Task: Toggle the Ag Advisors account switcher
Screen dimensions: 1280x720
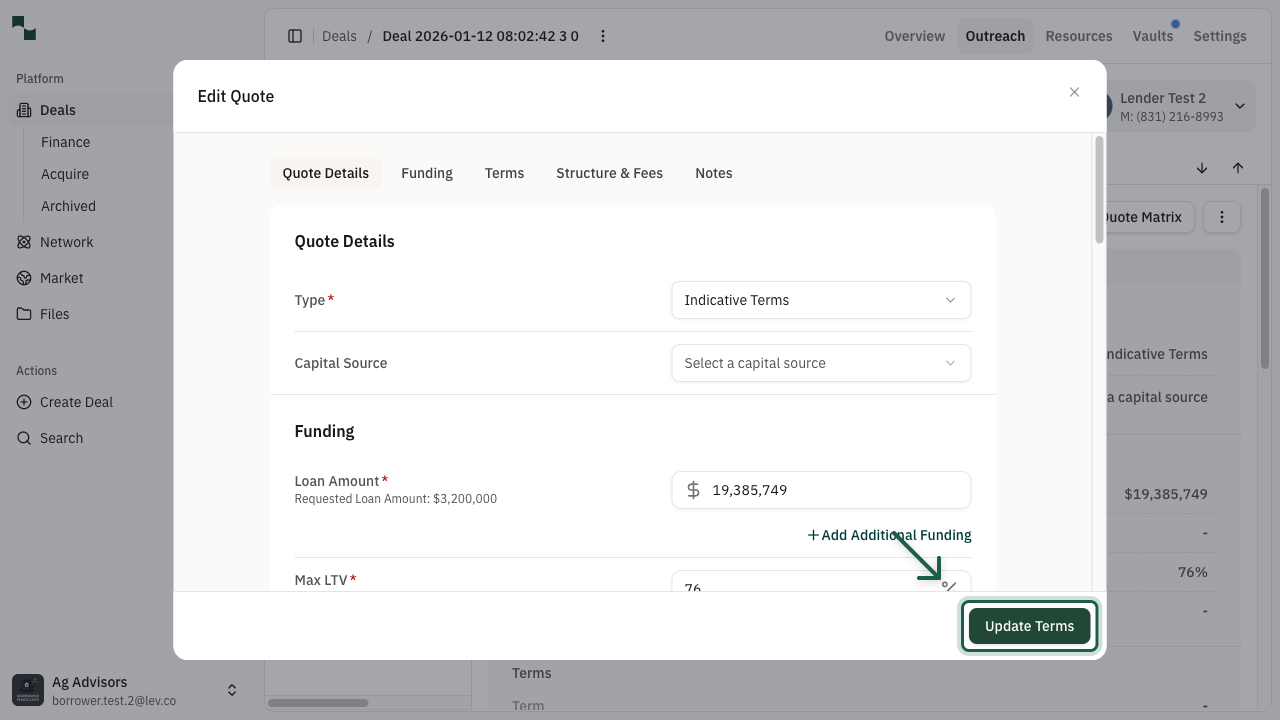Action: coord(231,689)
